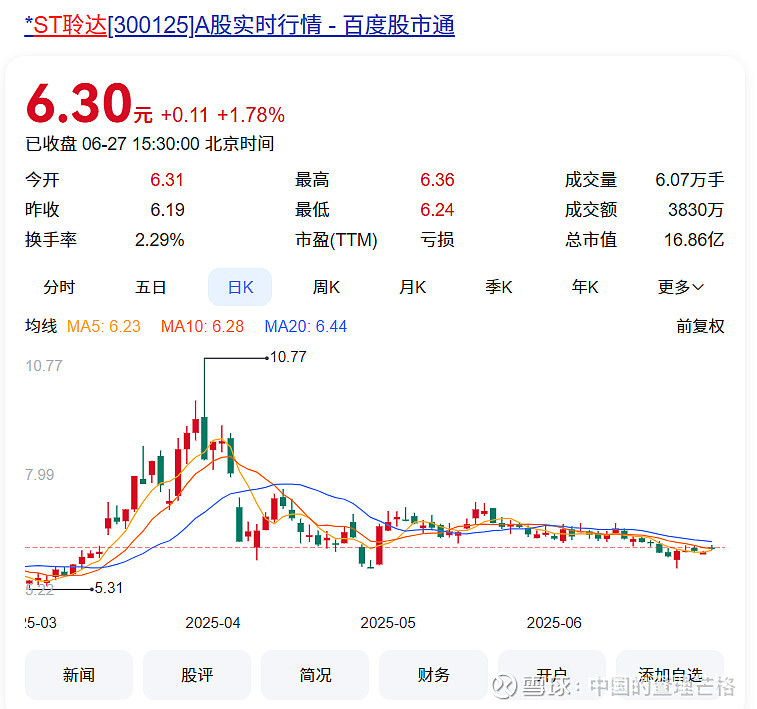Click the tall green candlestick at the 10.77 peak

click(x=204, y=437)
